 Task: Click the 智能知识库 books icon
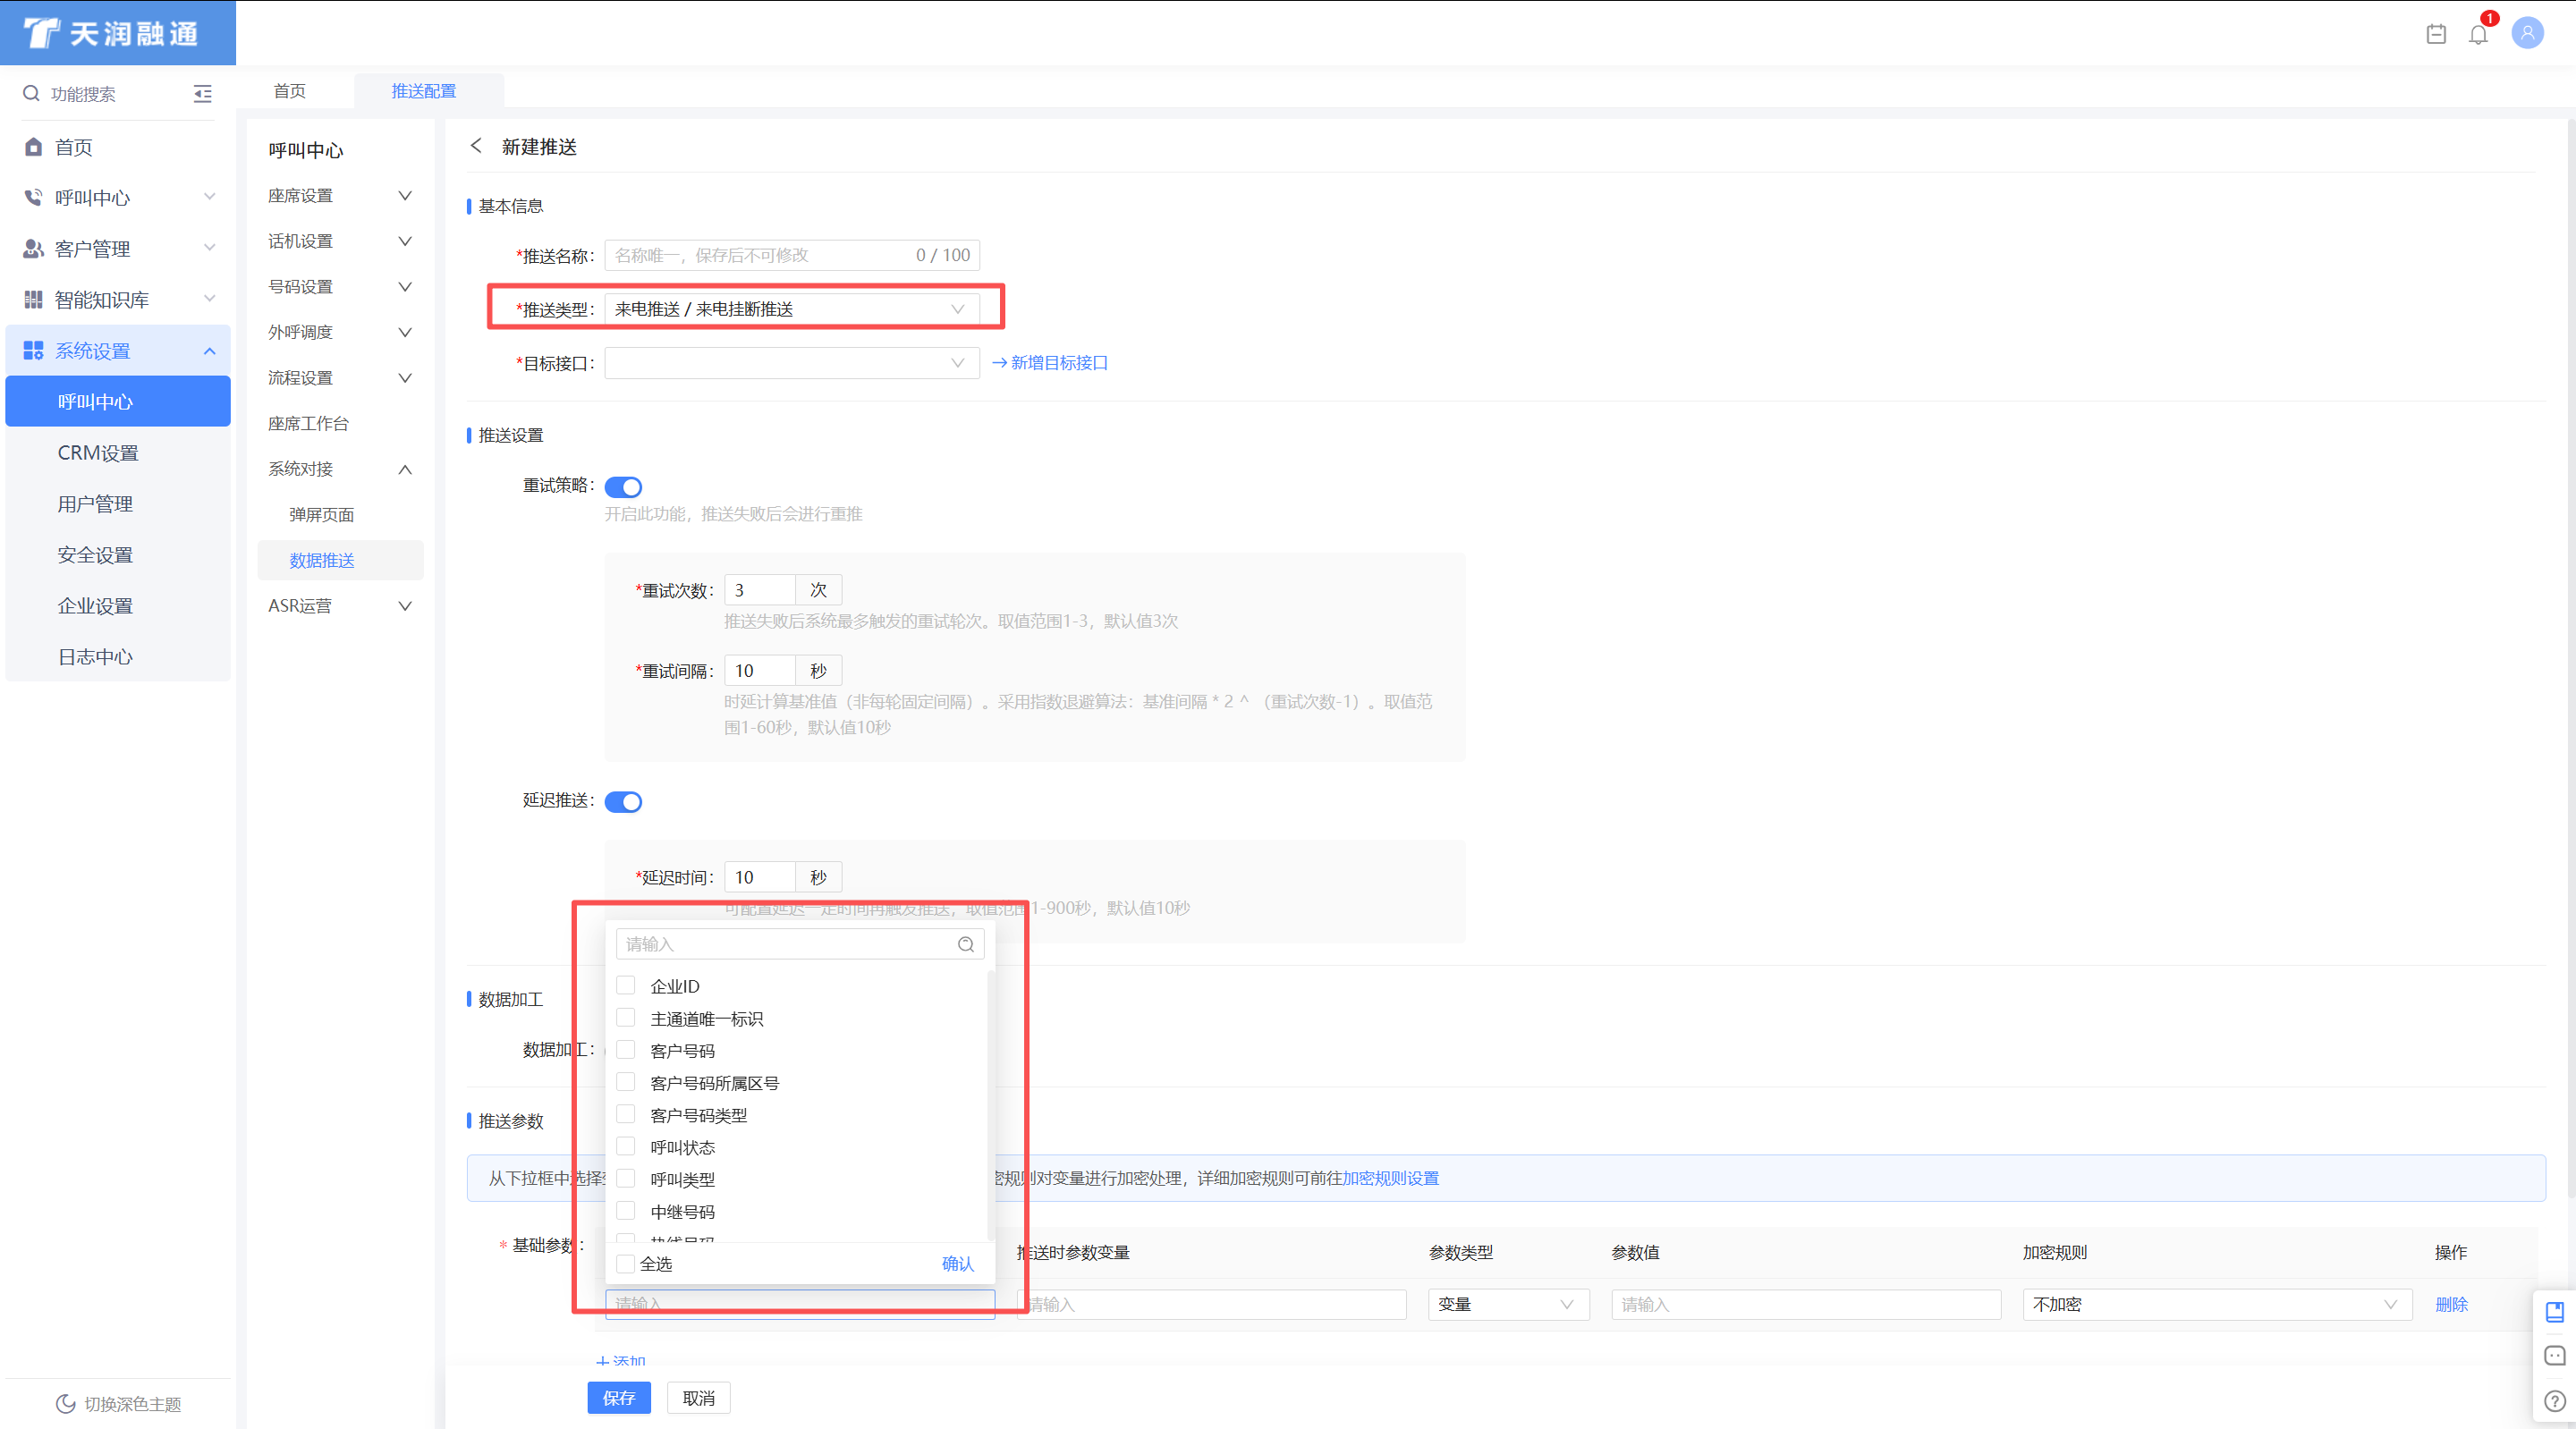coord(33,300)
